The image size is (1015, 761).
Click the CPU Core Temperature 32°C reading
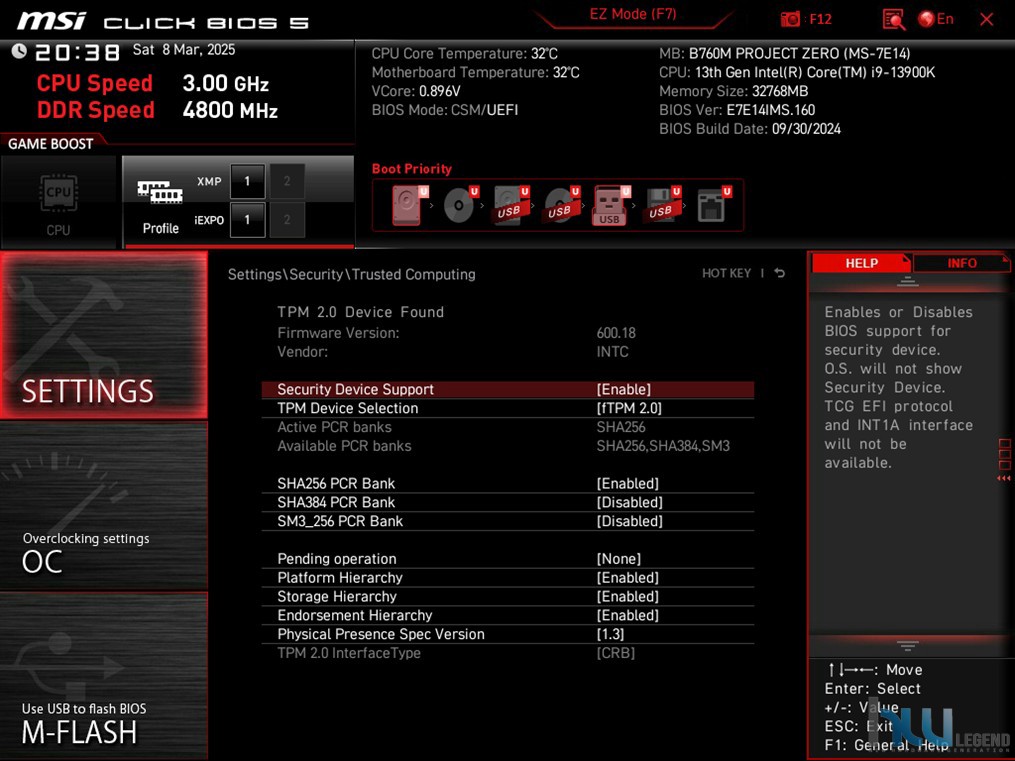click(464, 53)
